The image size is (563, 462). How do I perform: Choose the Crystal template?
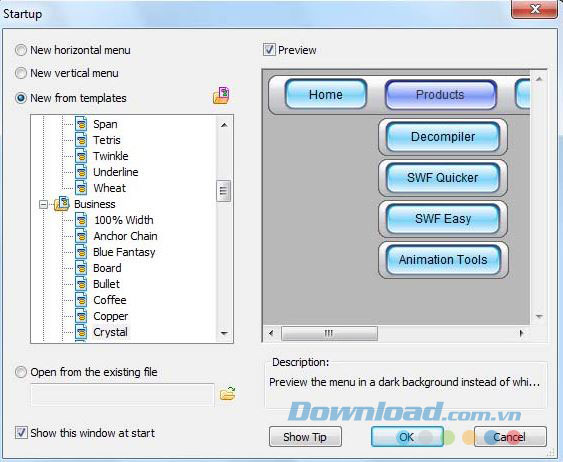110,332
